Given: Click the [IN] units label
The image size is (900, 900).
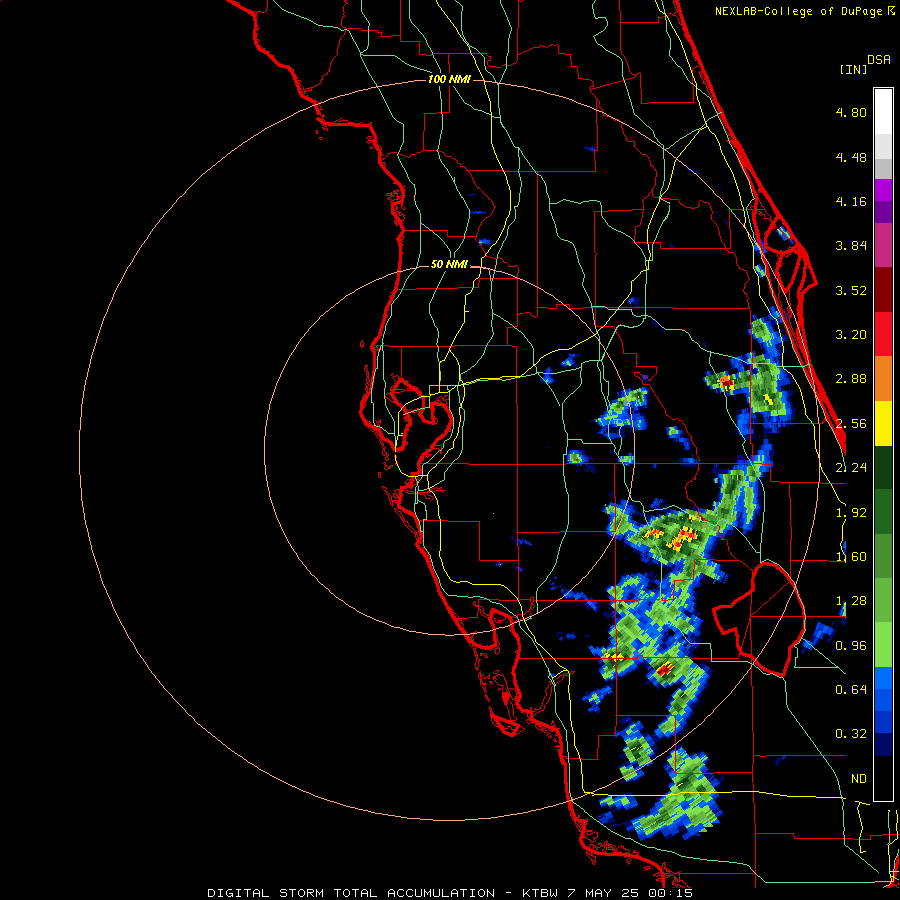Looking at the screenshot, I should point(853,69).
